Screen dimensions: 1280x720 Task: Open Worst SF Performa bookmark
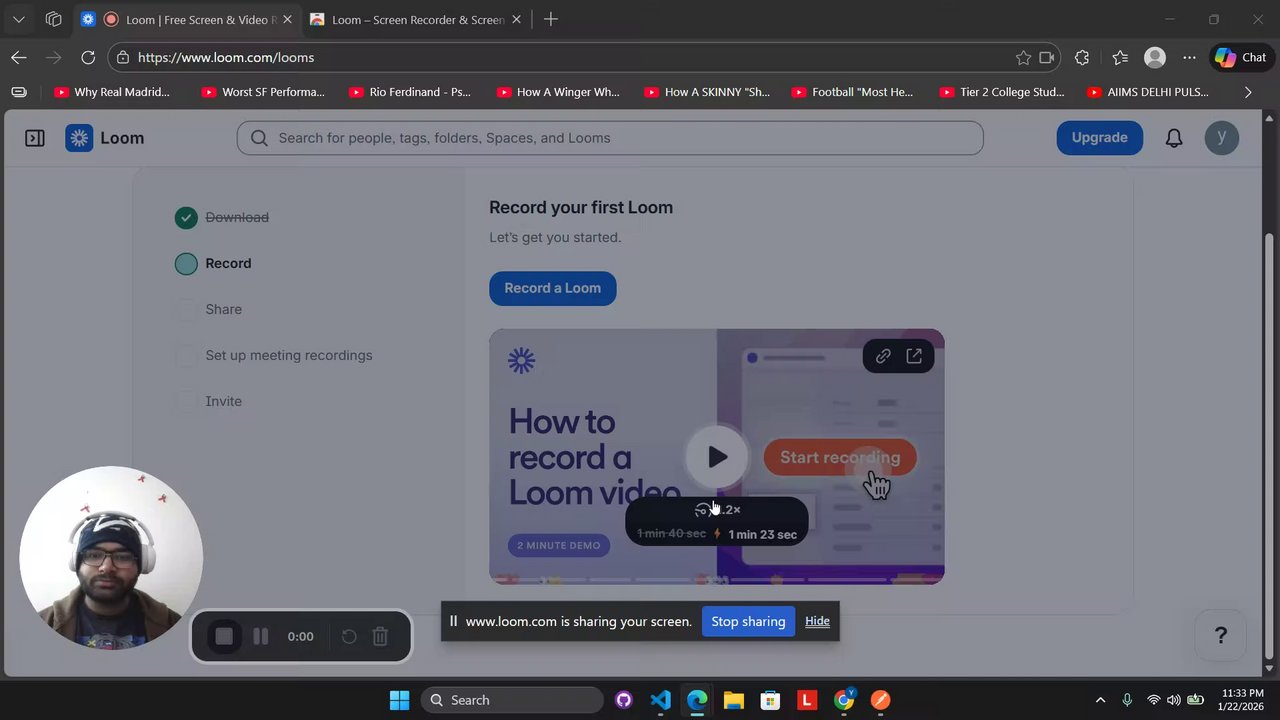pyautogui.click(x=263, y=92)
